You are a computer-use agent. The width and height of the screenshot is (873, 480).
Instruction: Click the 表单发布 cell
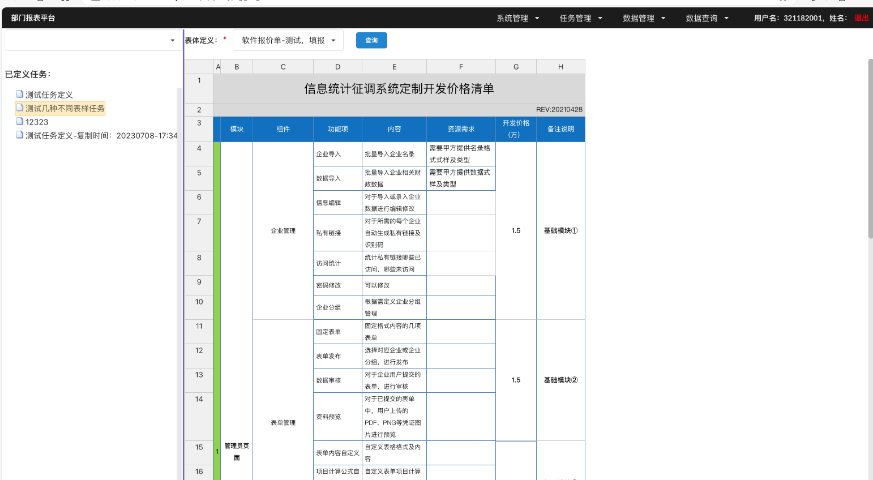[338, 356]
